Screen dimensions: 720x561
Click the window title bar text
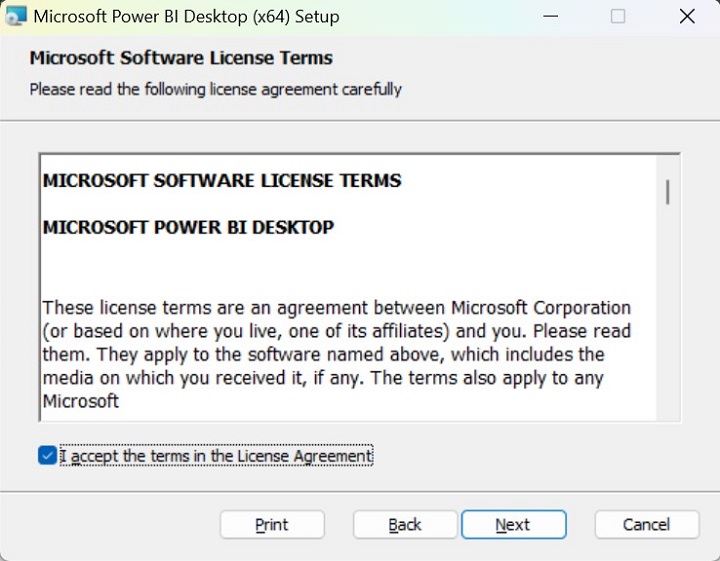pos(186,17)
